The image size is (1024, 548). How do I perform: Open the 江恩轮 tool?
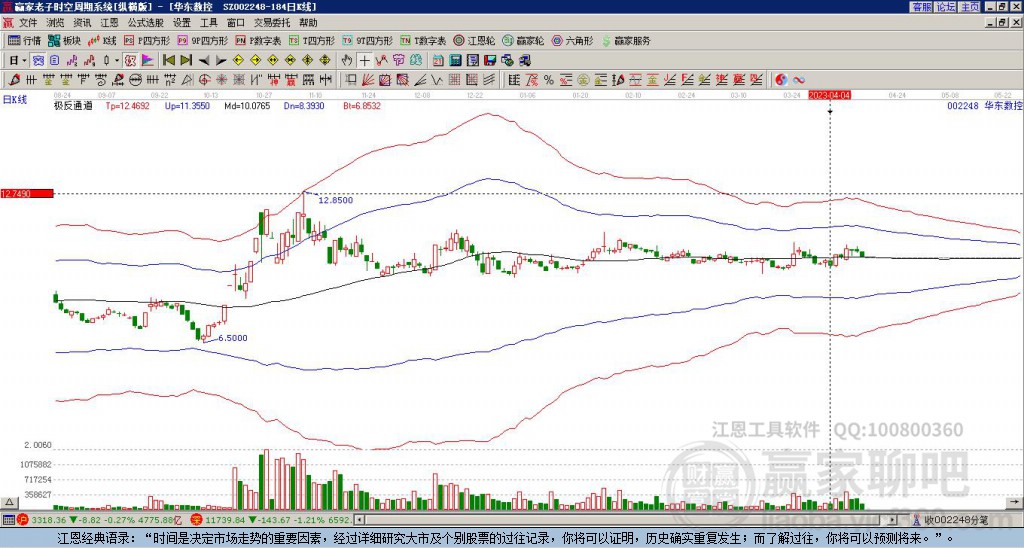click(474, 40)
